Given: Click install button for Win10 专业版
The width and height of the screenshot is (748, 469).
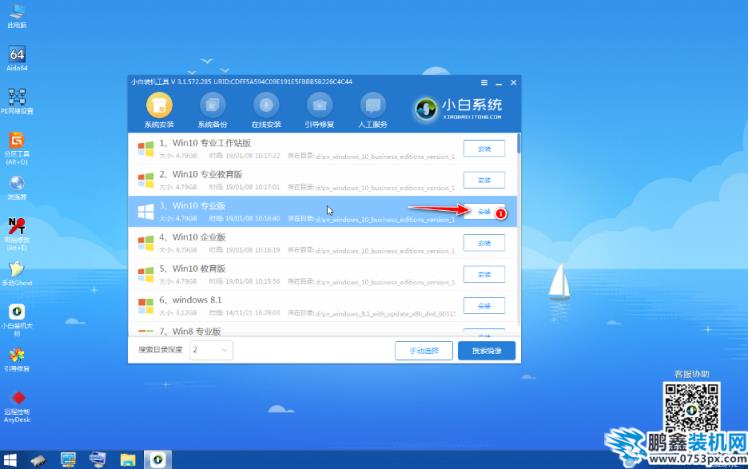Looking at the screenshot, I should point(484,212).
